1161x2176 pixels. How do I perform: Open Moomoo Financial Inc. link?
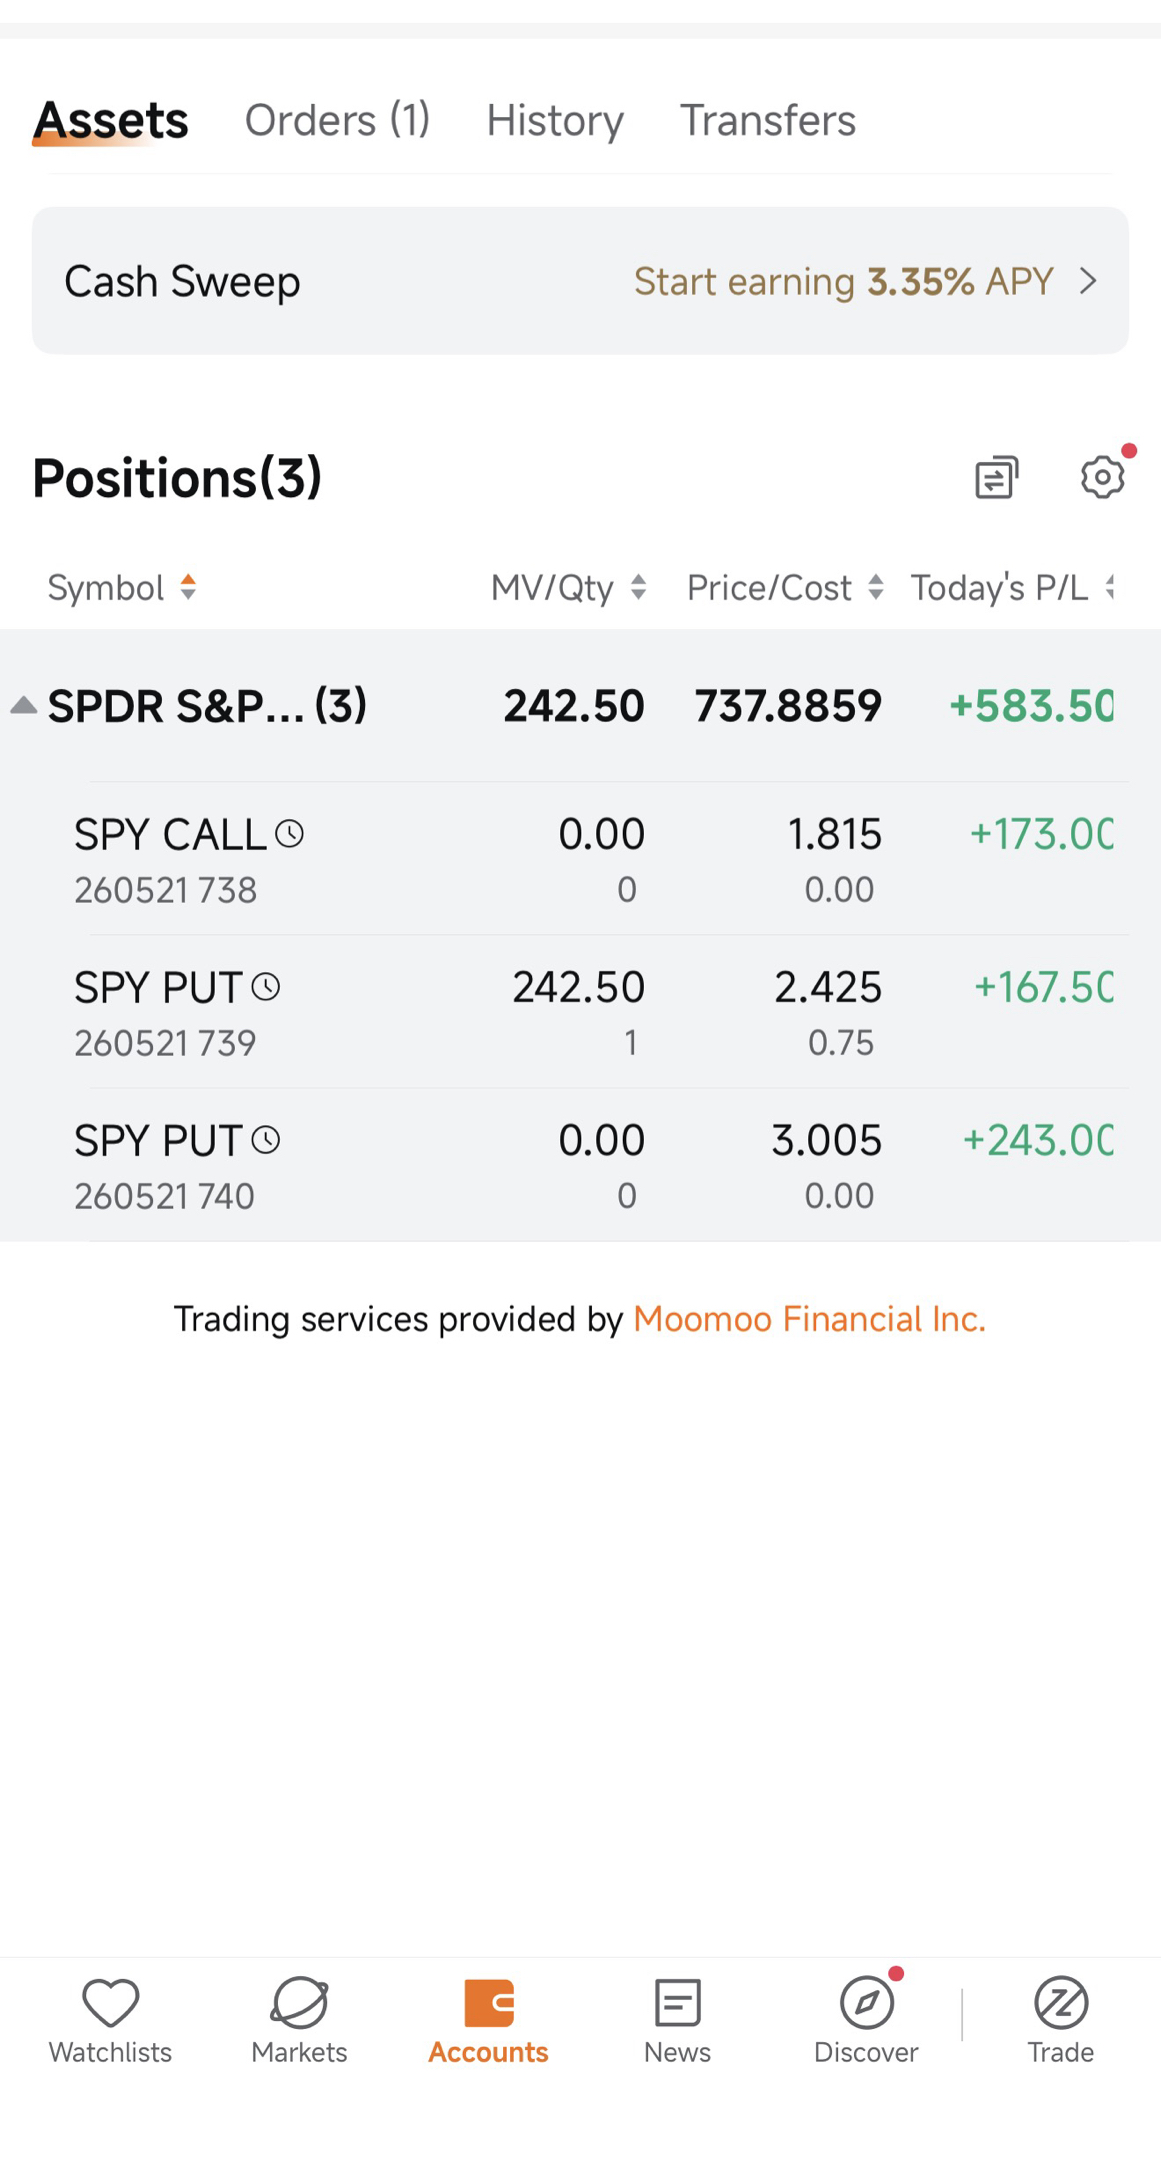coord(809,1319)
